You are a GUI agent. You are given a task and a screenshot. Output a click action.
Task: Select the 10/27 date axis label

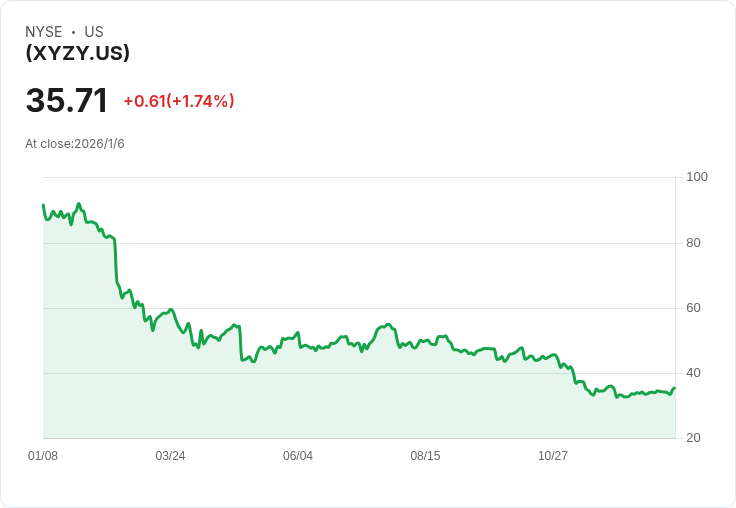[x=553, y=456]
